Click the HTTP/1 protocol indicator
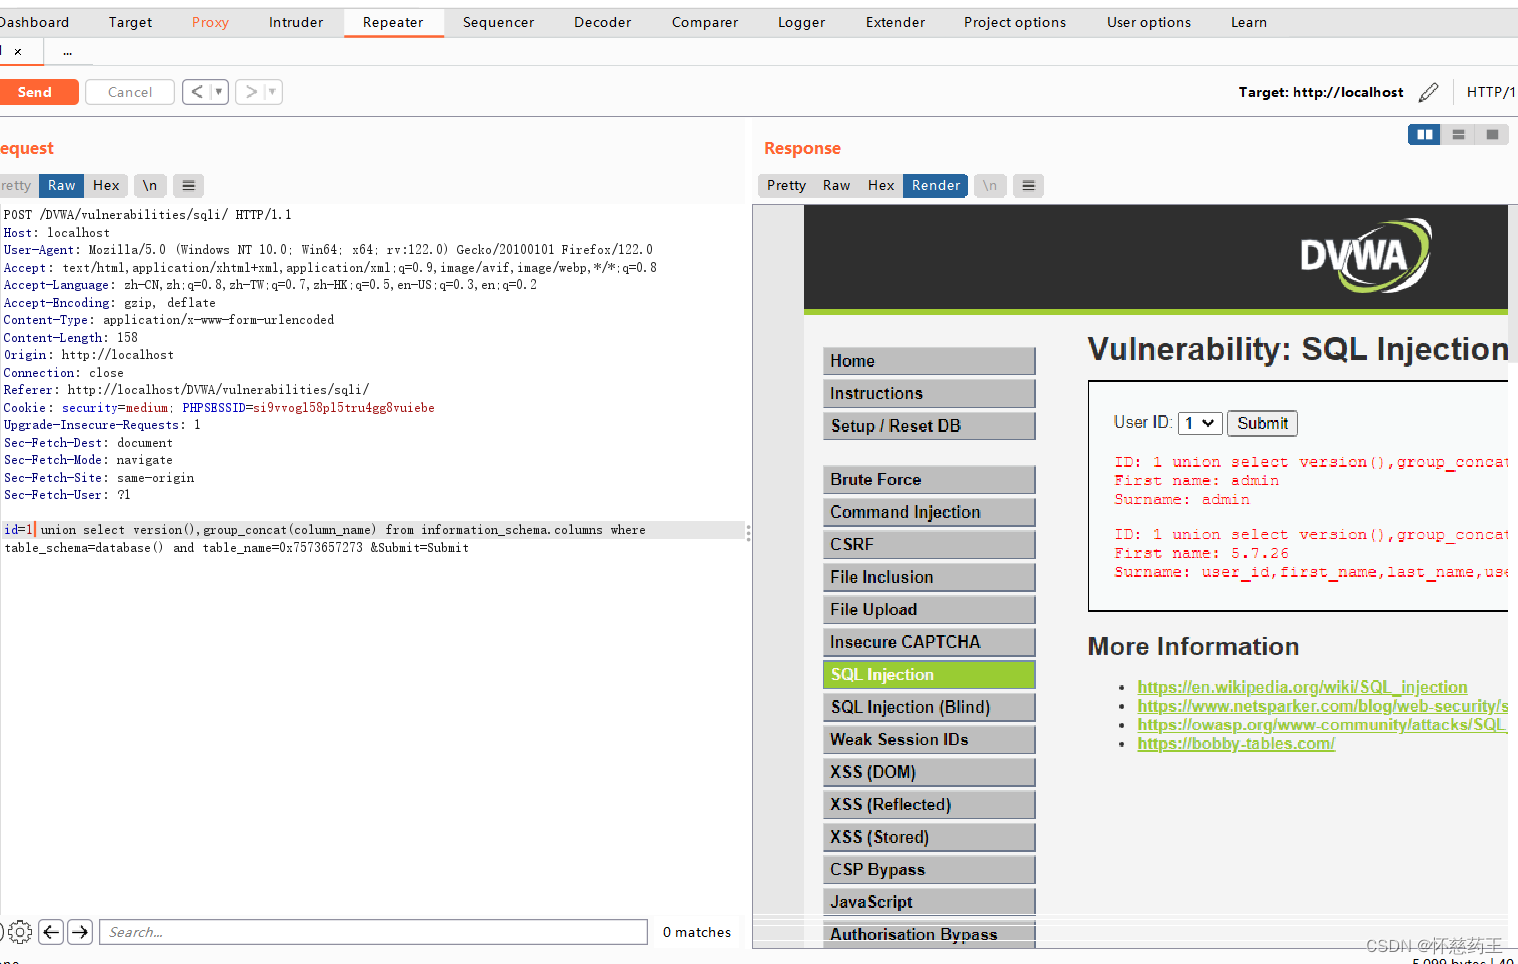The width and height of the screenshot is (1518, 964). tap(1491, 92)
